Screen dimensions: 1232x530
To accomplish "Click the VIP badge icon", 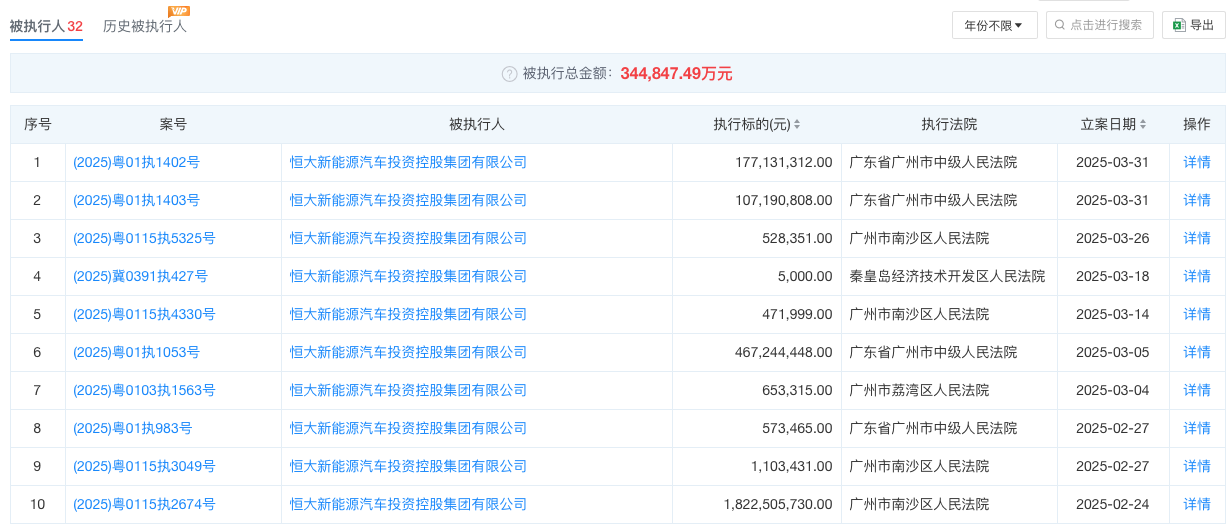I will [x=179, y=11].
